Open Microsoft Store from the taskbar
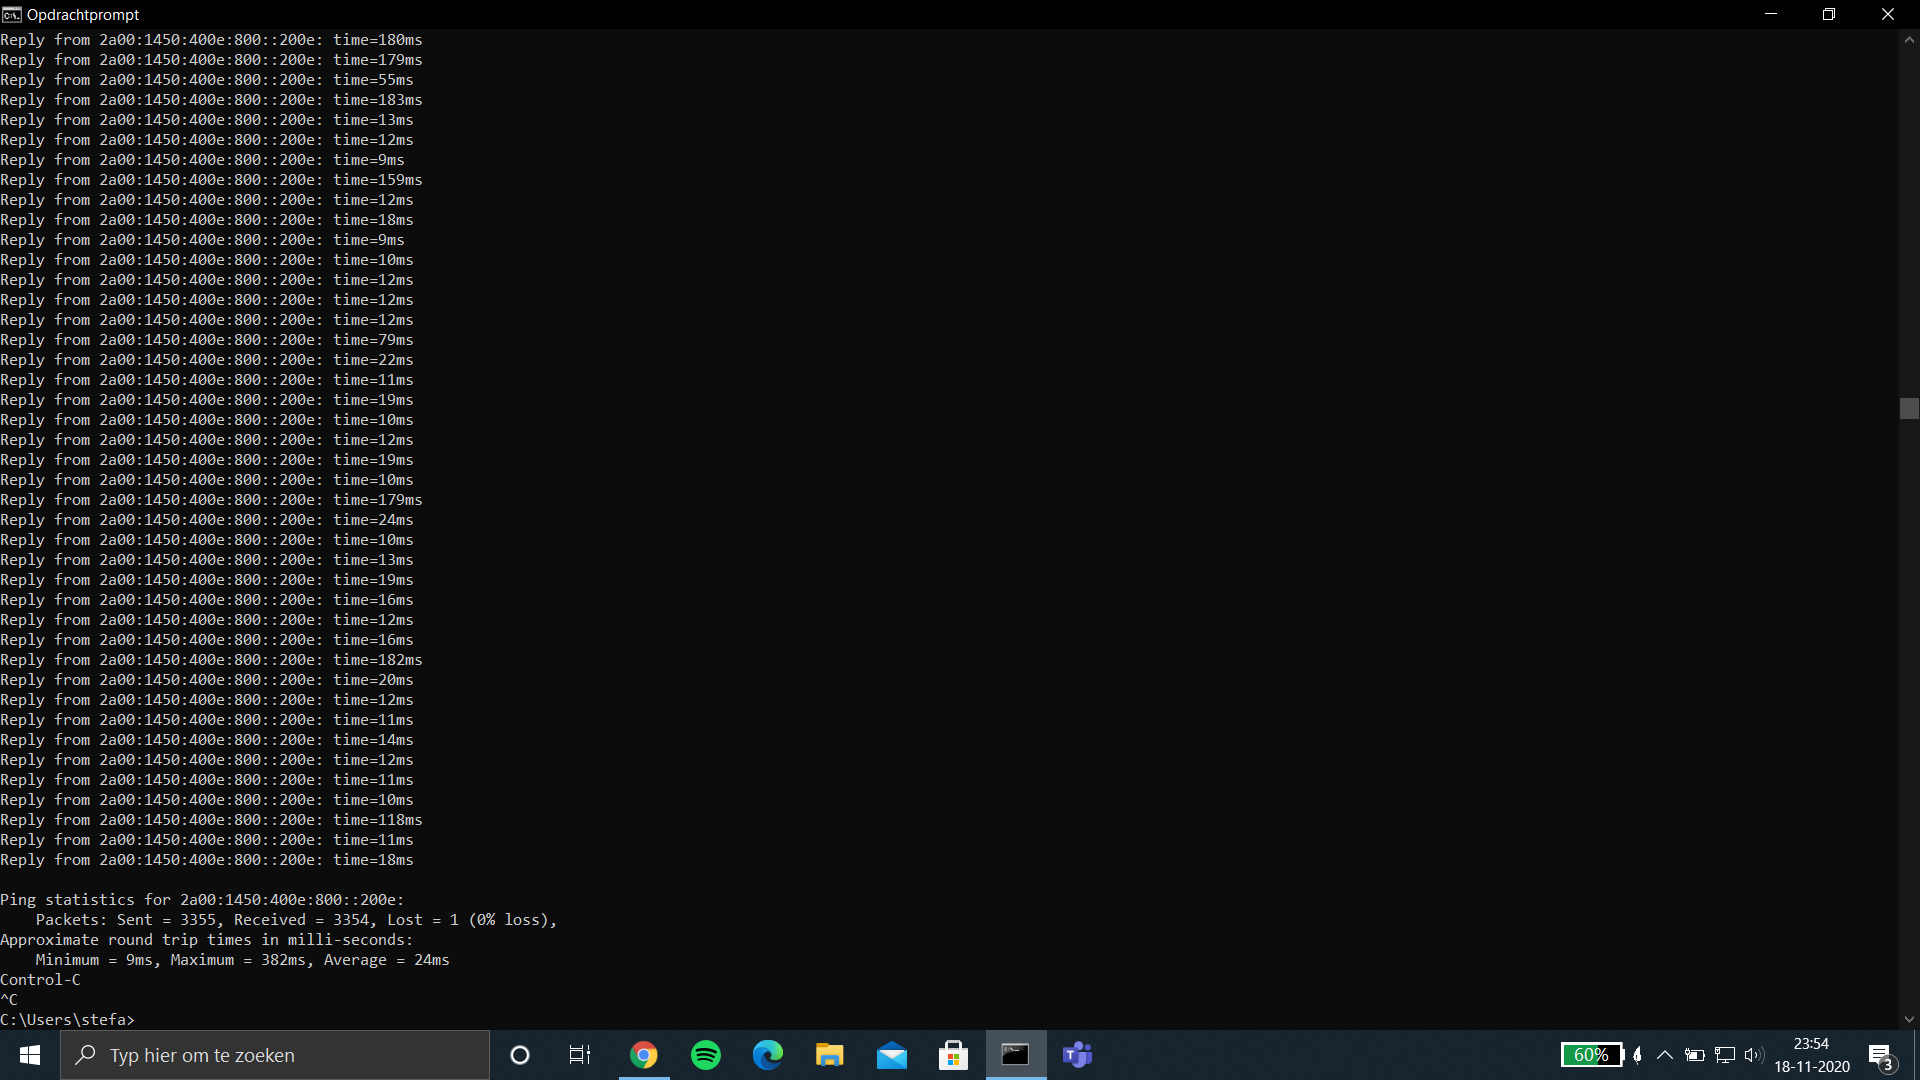The width and height of the screenshot is (1920, 1080). coord(954,1055)
